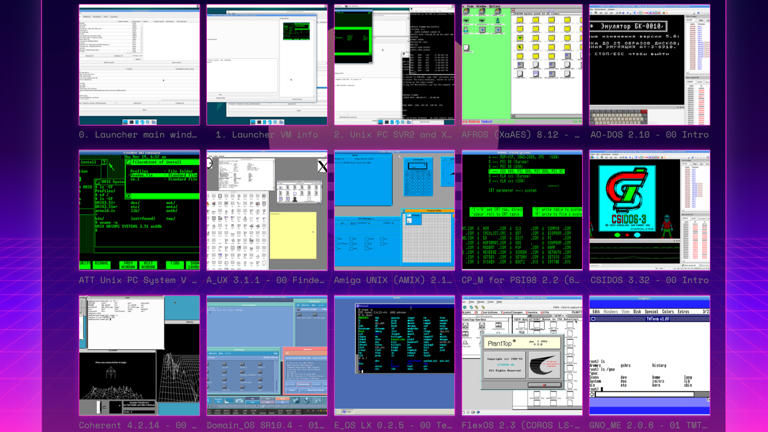Click caption 'ATT Unix PC System V …'

point(138,280)
